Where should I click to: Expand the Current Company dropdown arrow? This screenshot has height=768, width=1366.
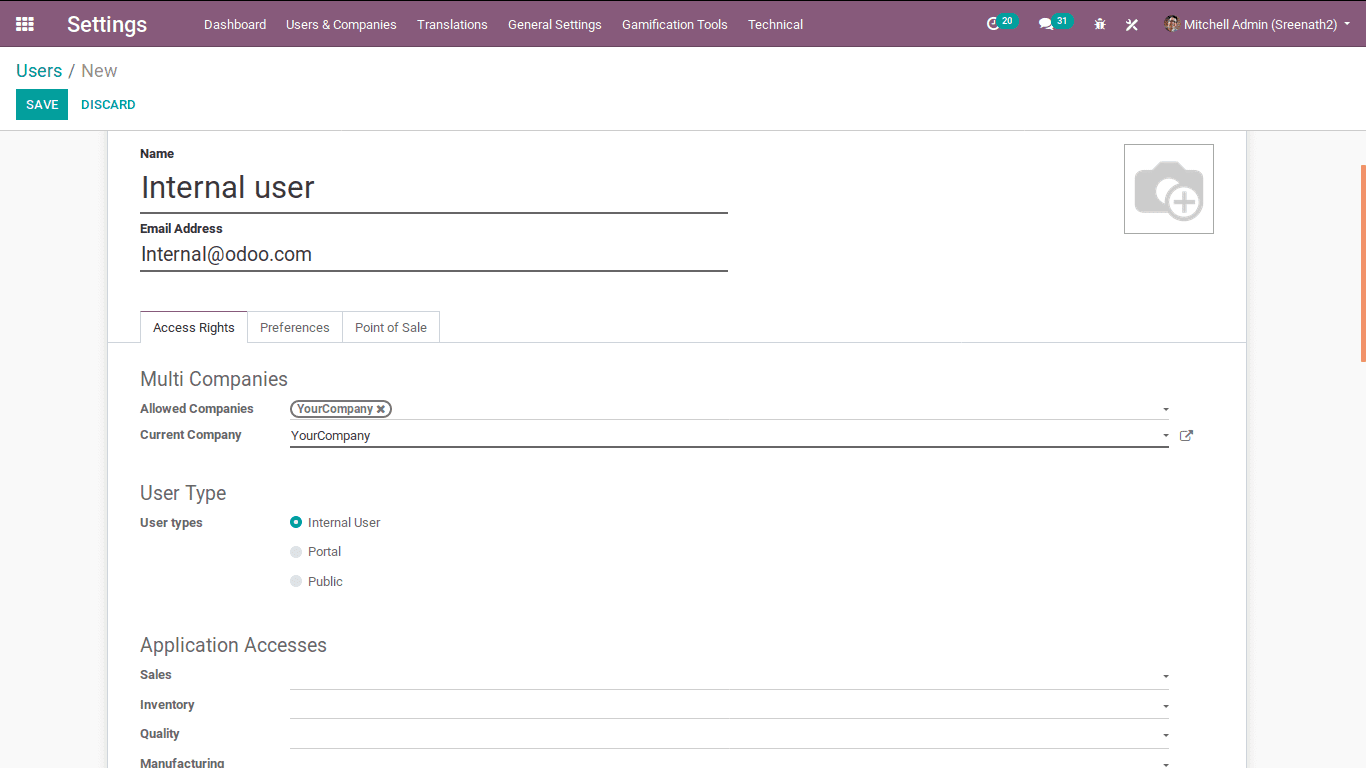click(x=1166, y=436)
